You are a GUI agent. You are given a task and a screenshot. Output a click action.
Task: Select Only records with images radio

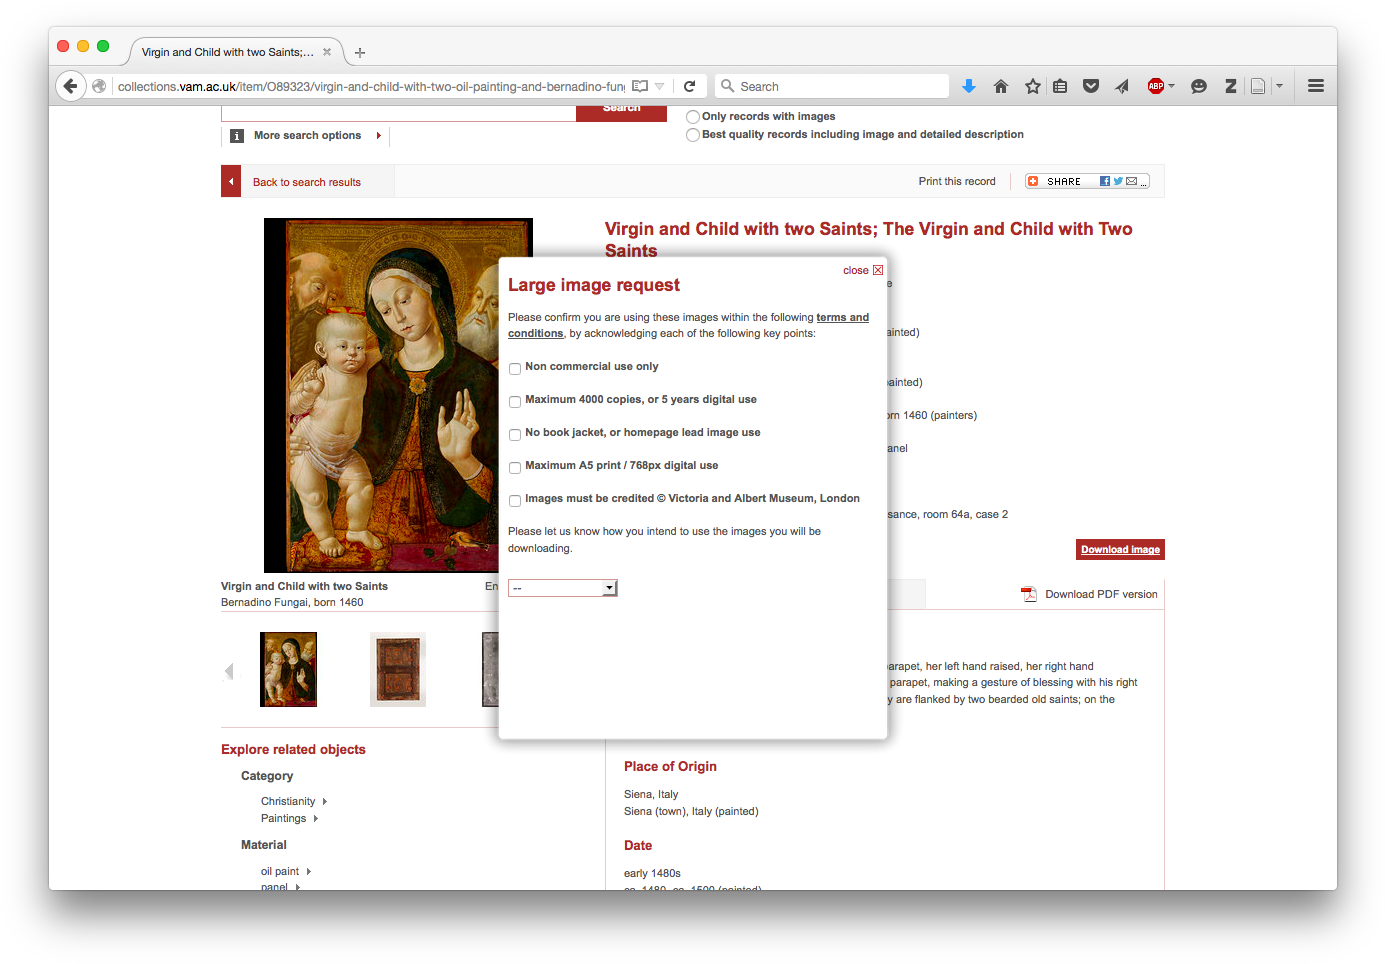coord(693,117)
